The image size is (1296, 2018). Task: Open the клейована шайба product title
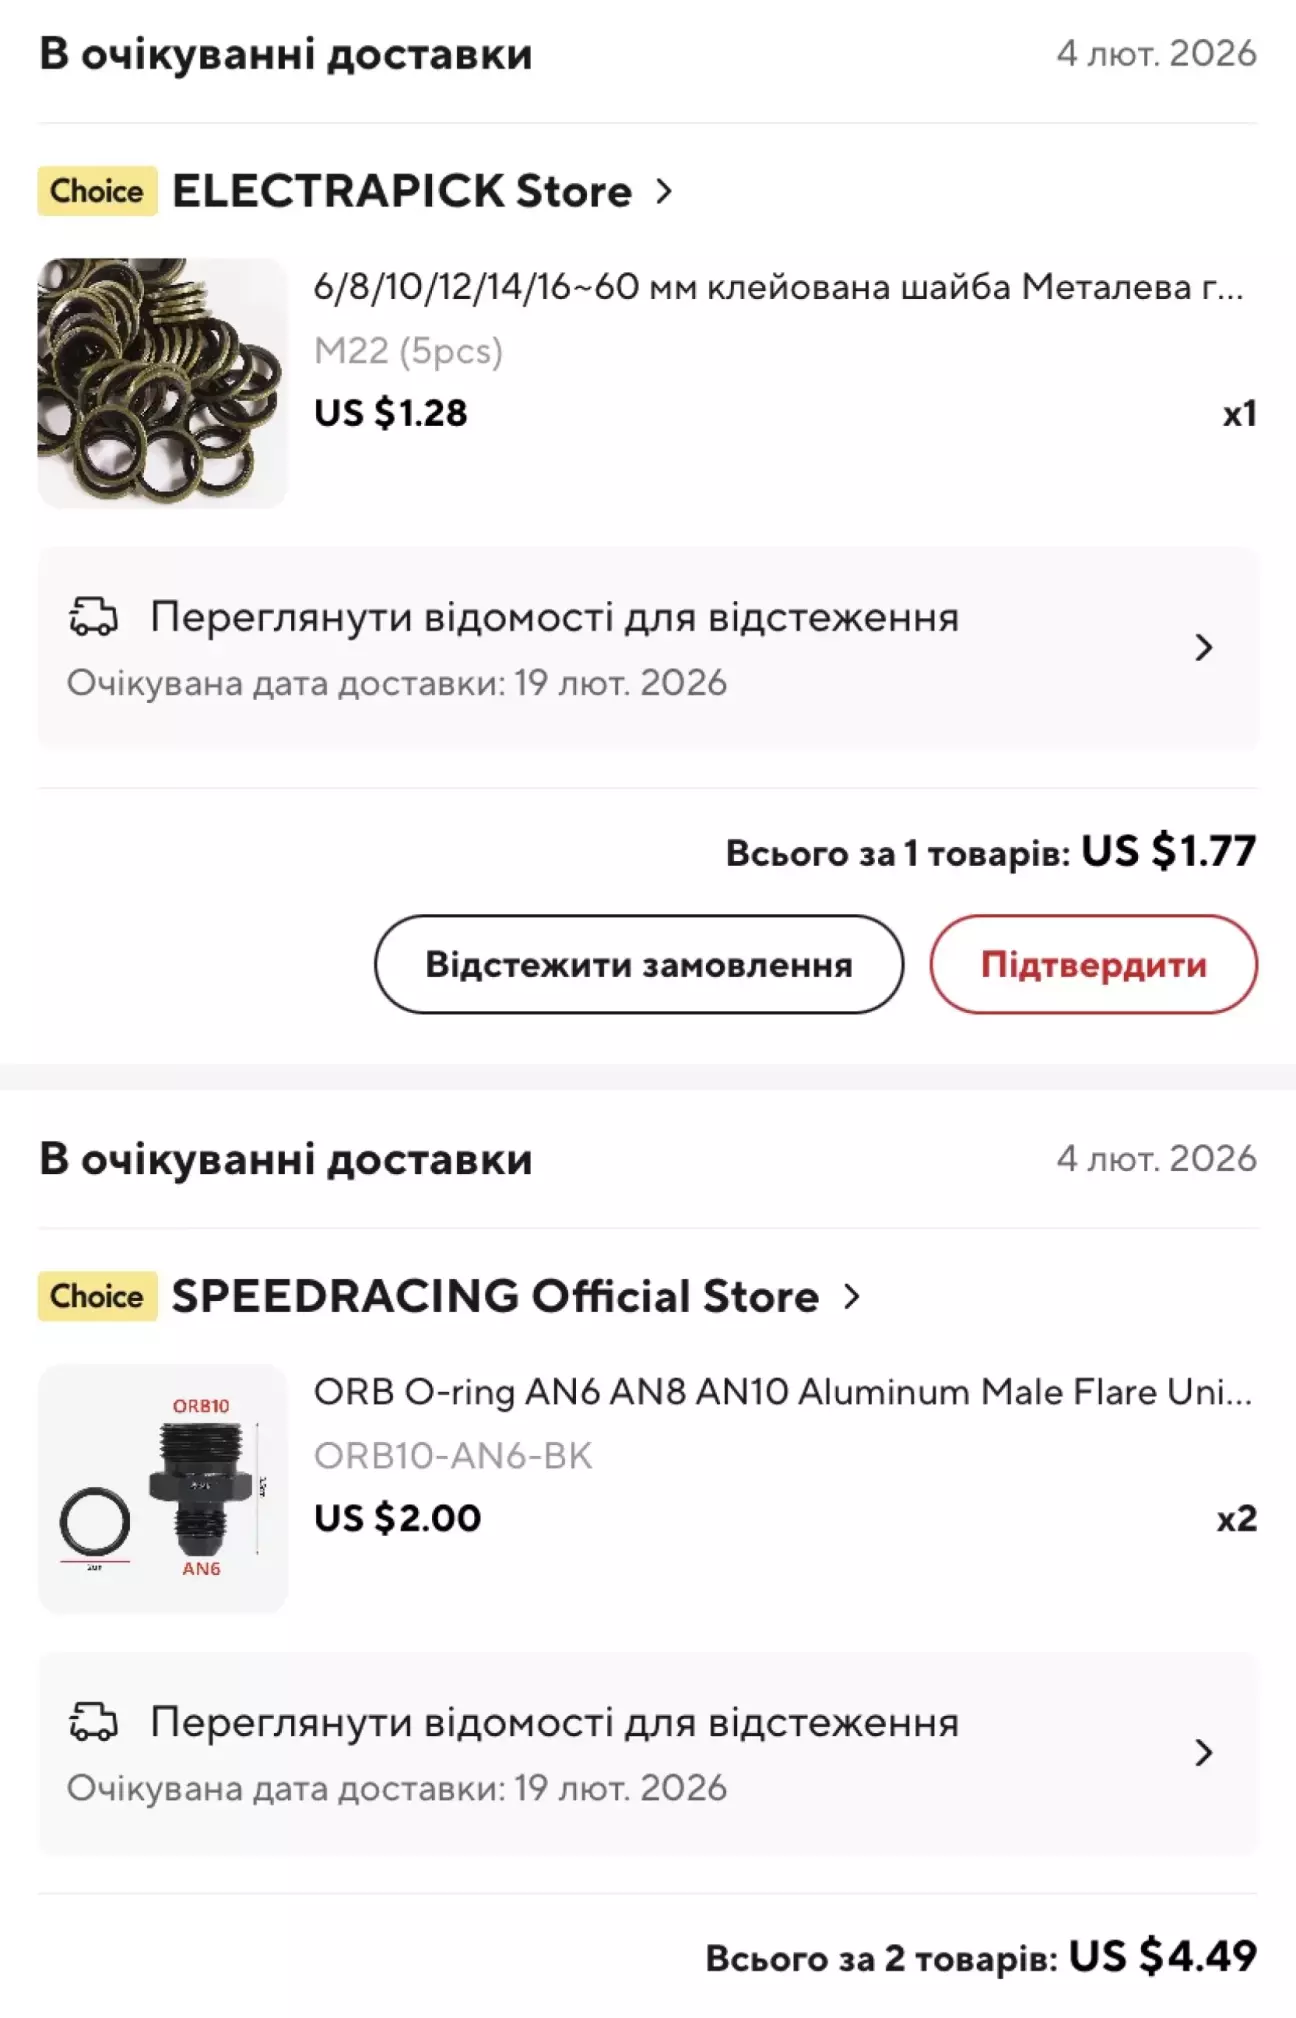coord(778,288)
